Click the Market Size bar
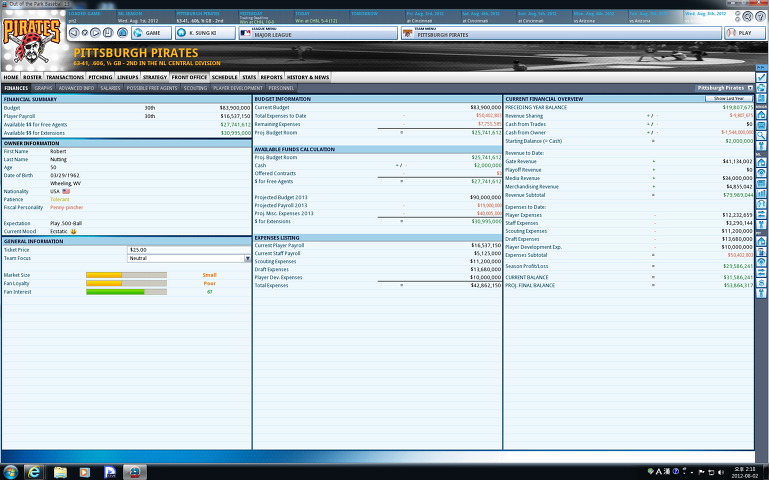The image size is (769, 480). coord(127,275)
